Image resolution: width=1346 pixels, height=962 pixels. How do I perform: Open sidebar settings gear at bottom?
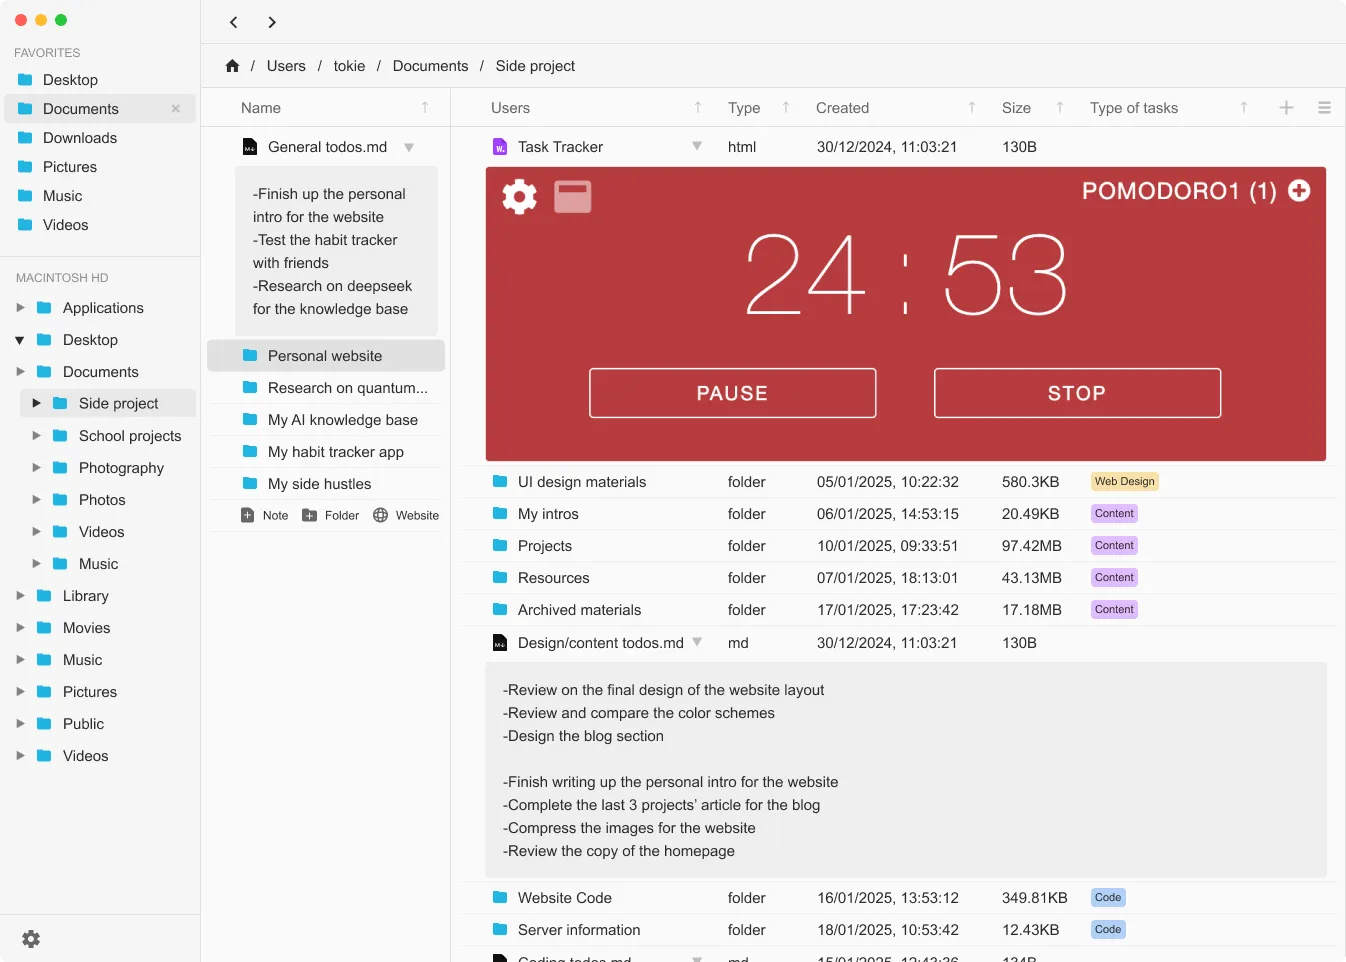[x=31, y=939]
